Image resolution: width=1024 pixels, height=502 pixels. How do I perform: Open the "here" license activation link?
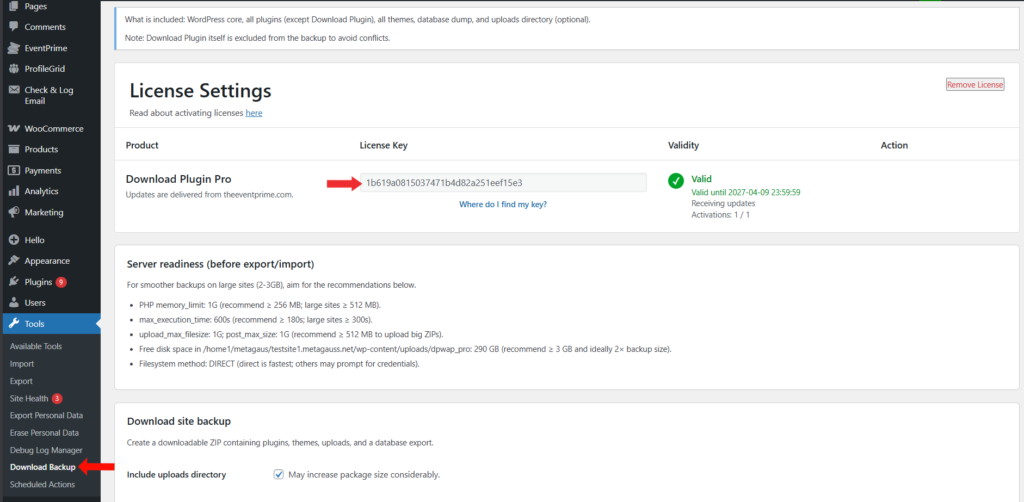click(x=254, y=113)
